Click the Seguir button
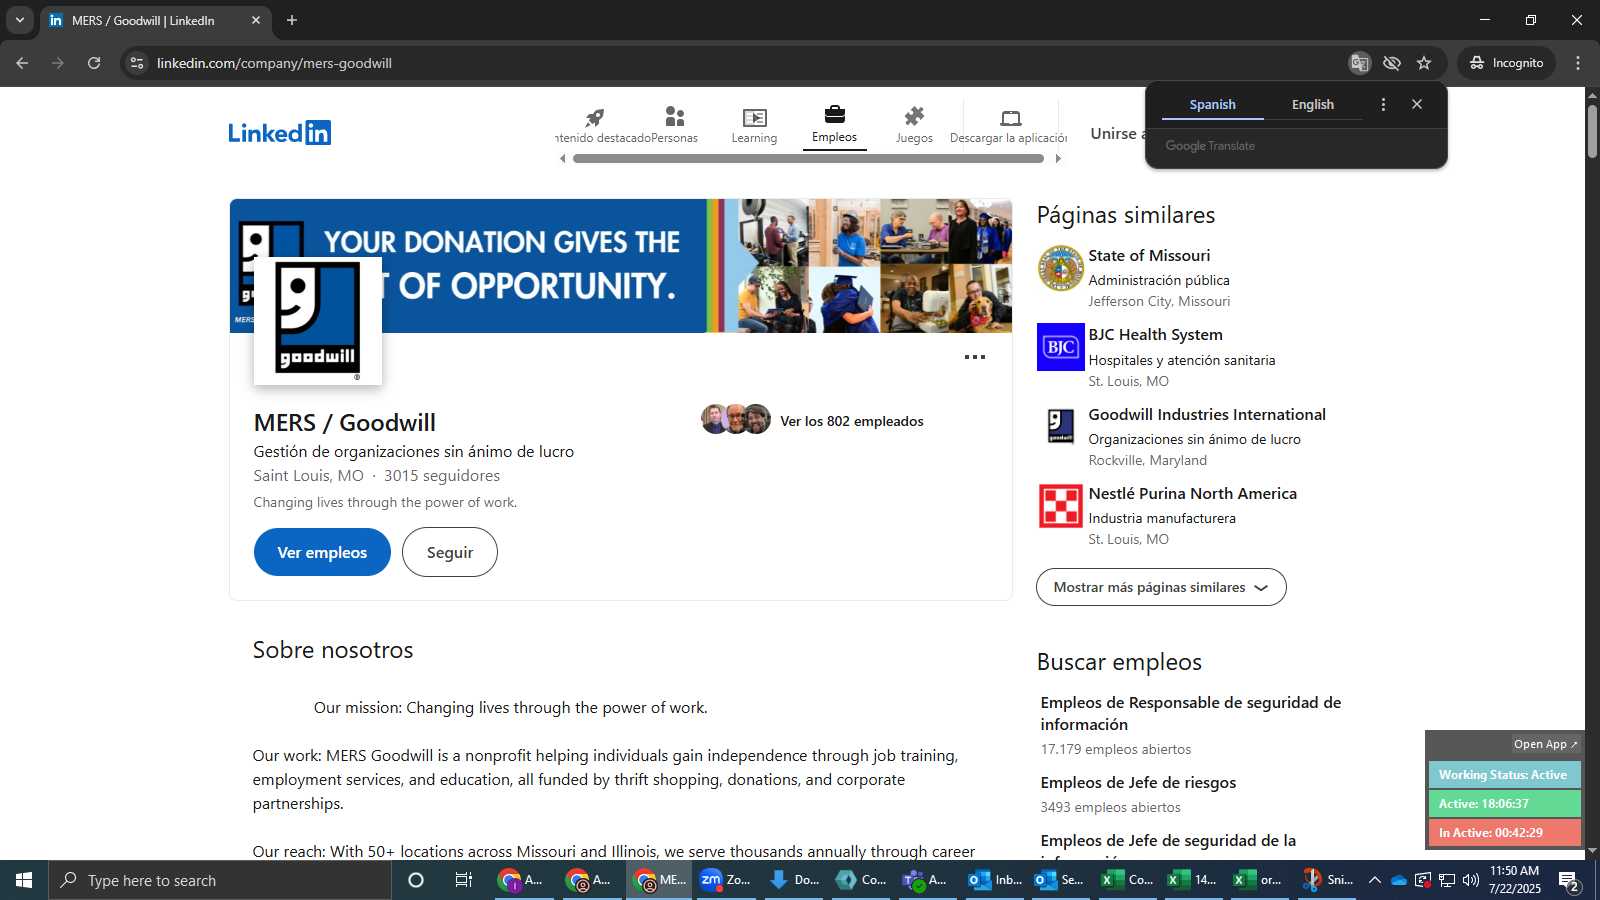Viewport: 1600px width, 900px height. [x=450, y=552]
